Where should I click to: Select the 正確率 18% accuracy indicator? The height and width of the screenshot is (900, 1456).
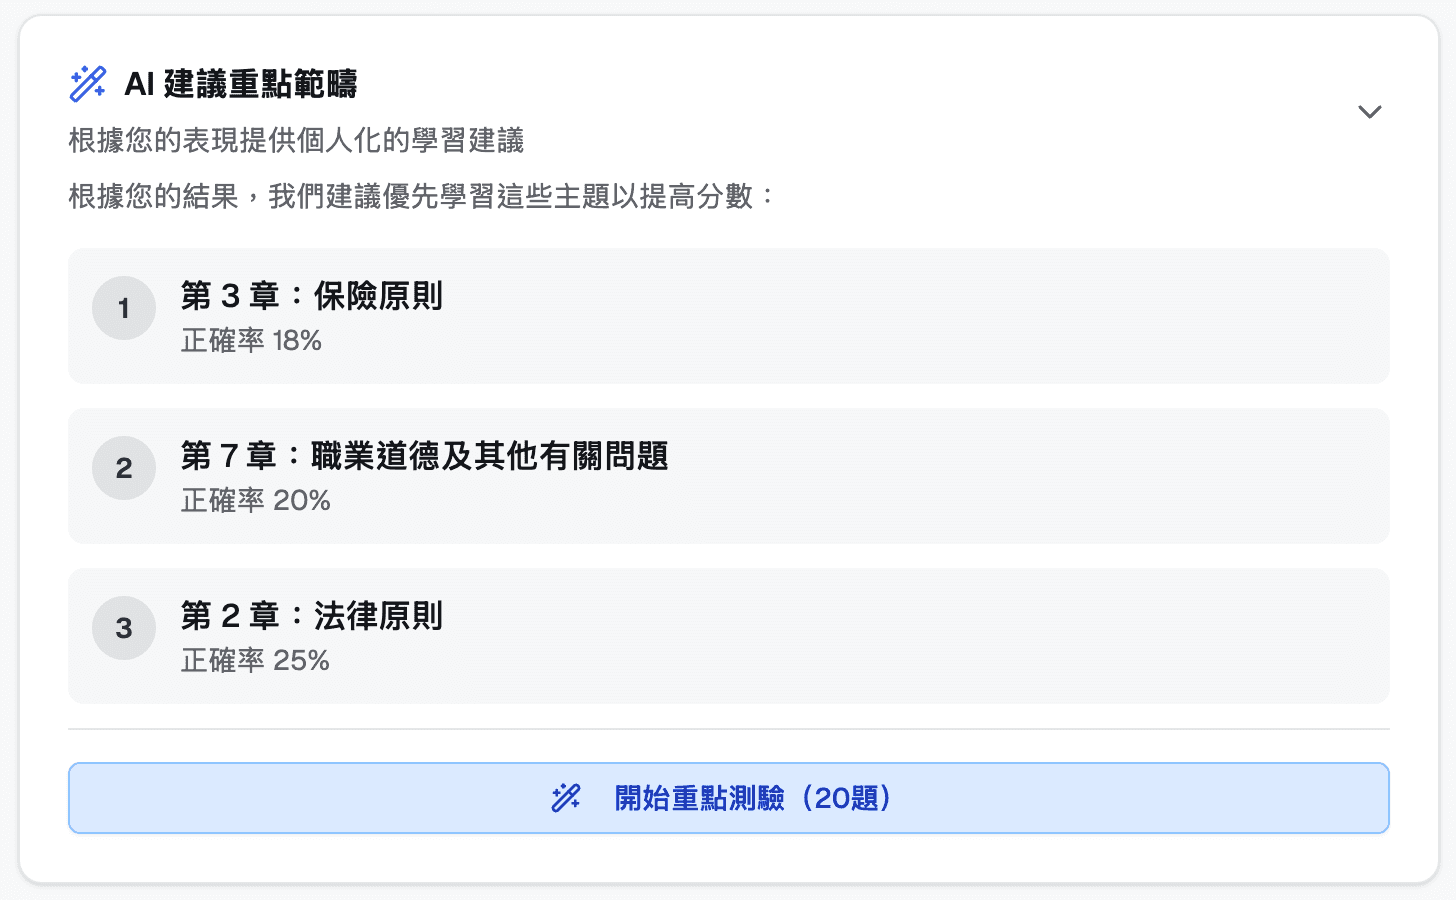pos(251,341)
